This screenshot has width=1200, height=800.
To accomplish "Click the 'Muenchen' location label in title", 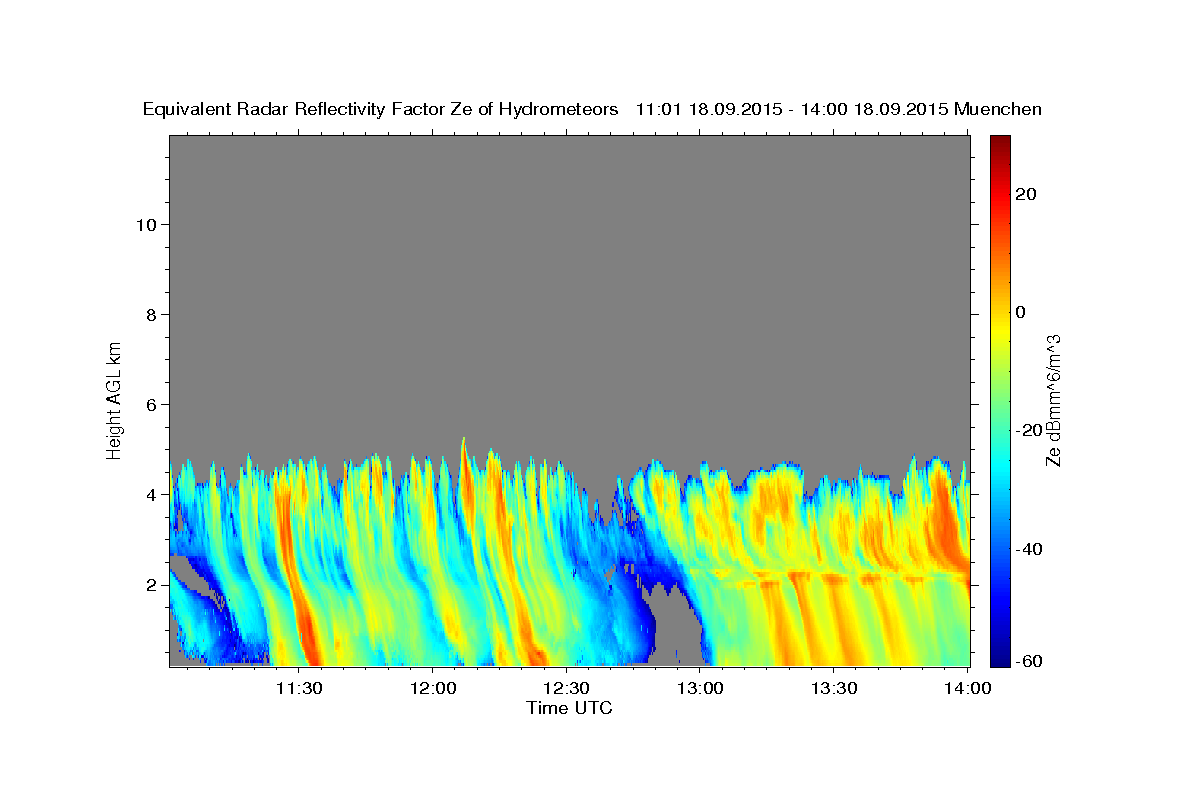I will [999, 109].
